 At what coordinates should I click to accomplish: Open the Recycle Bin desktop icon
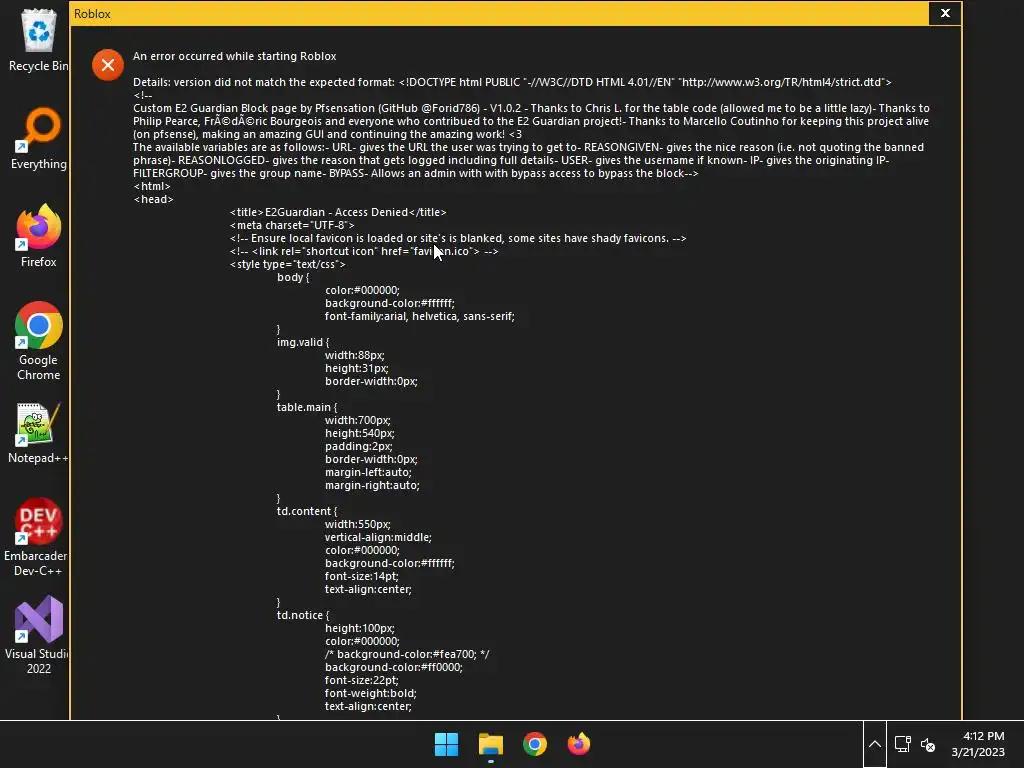click(38, 40)
